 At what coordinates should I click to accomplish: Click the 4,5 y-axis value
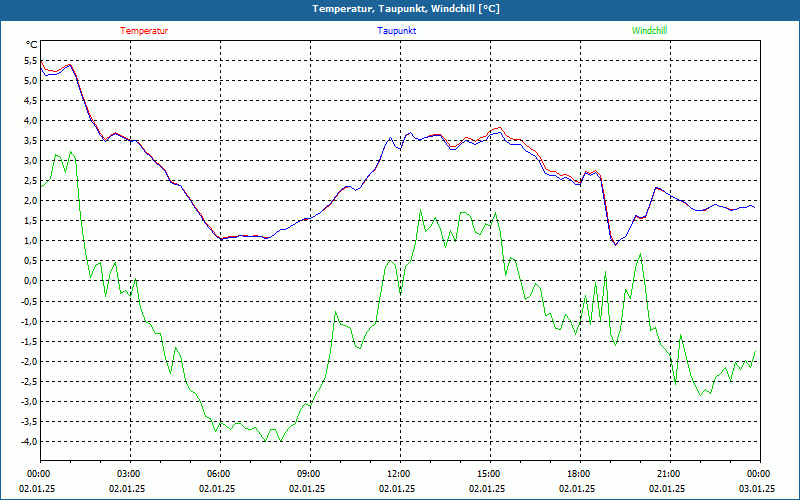tap(31, 101)
